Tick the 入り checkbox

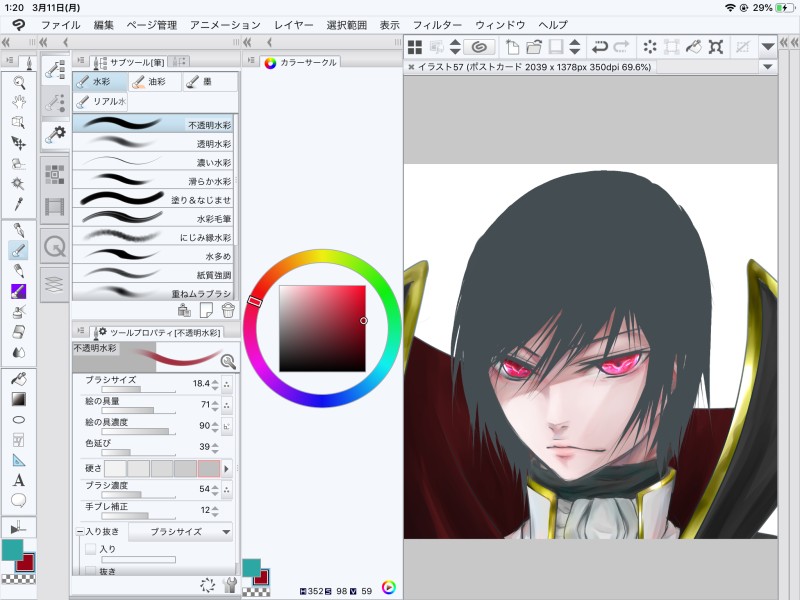coord(91,549)
